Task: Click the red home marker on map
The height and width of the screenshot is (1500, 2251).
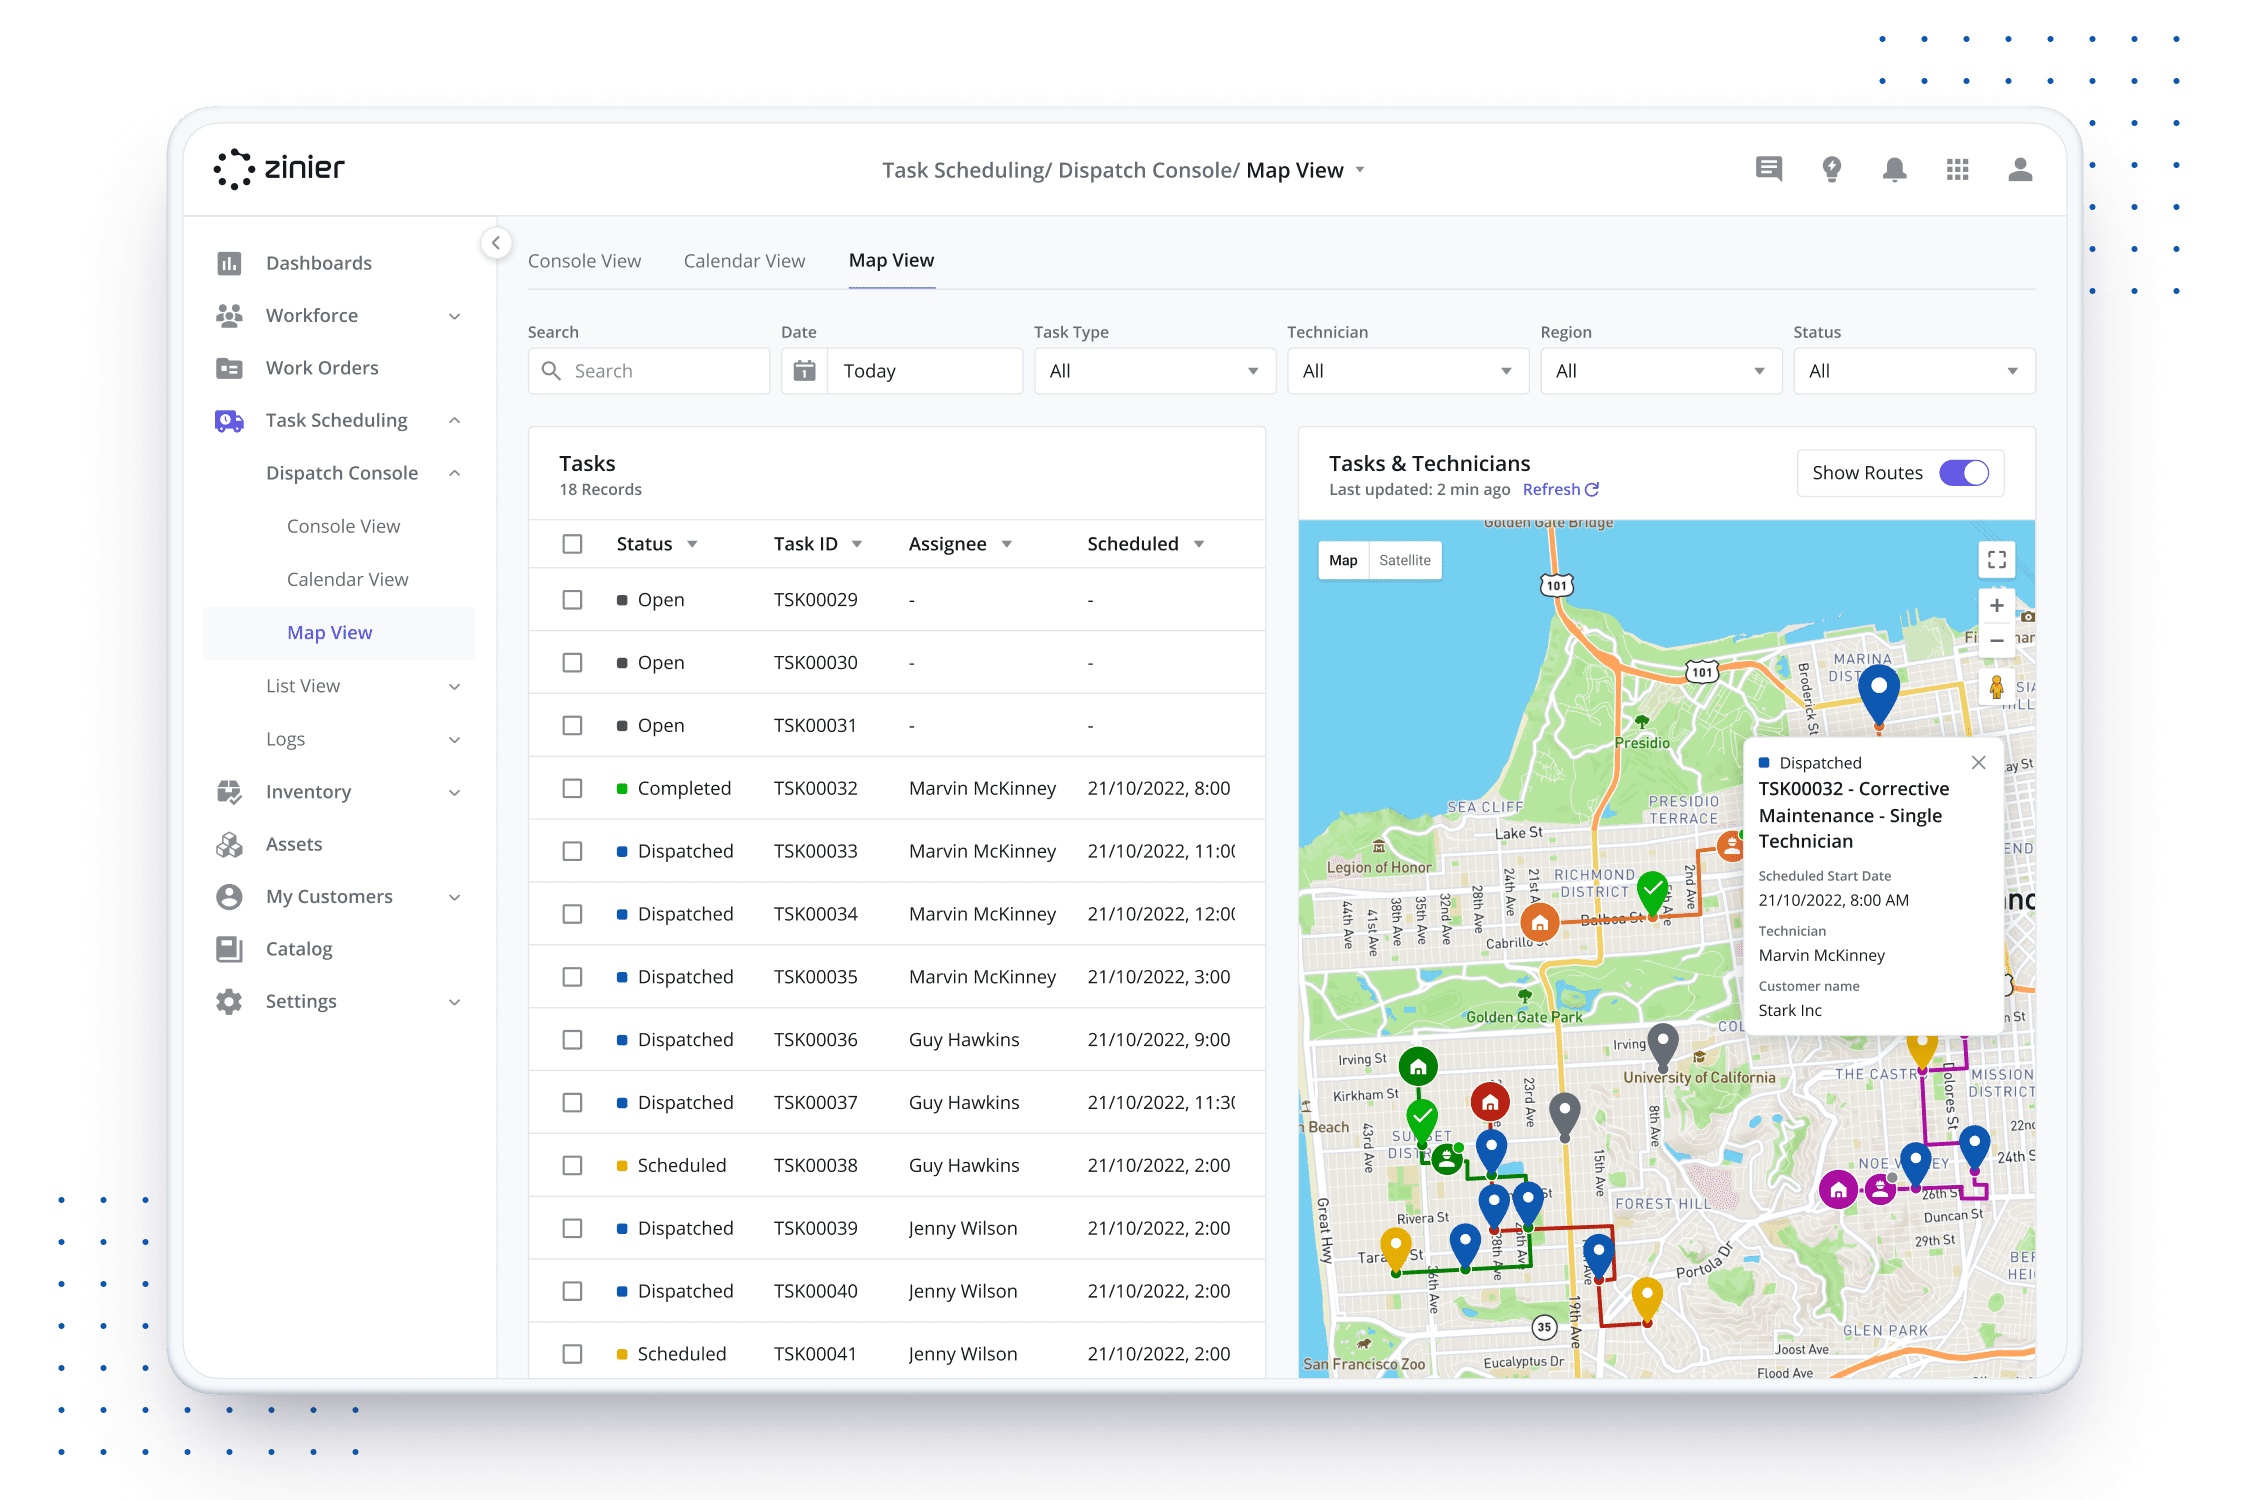Action: point(1490,1102)
